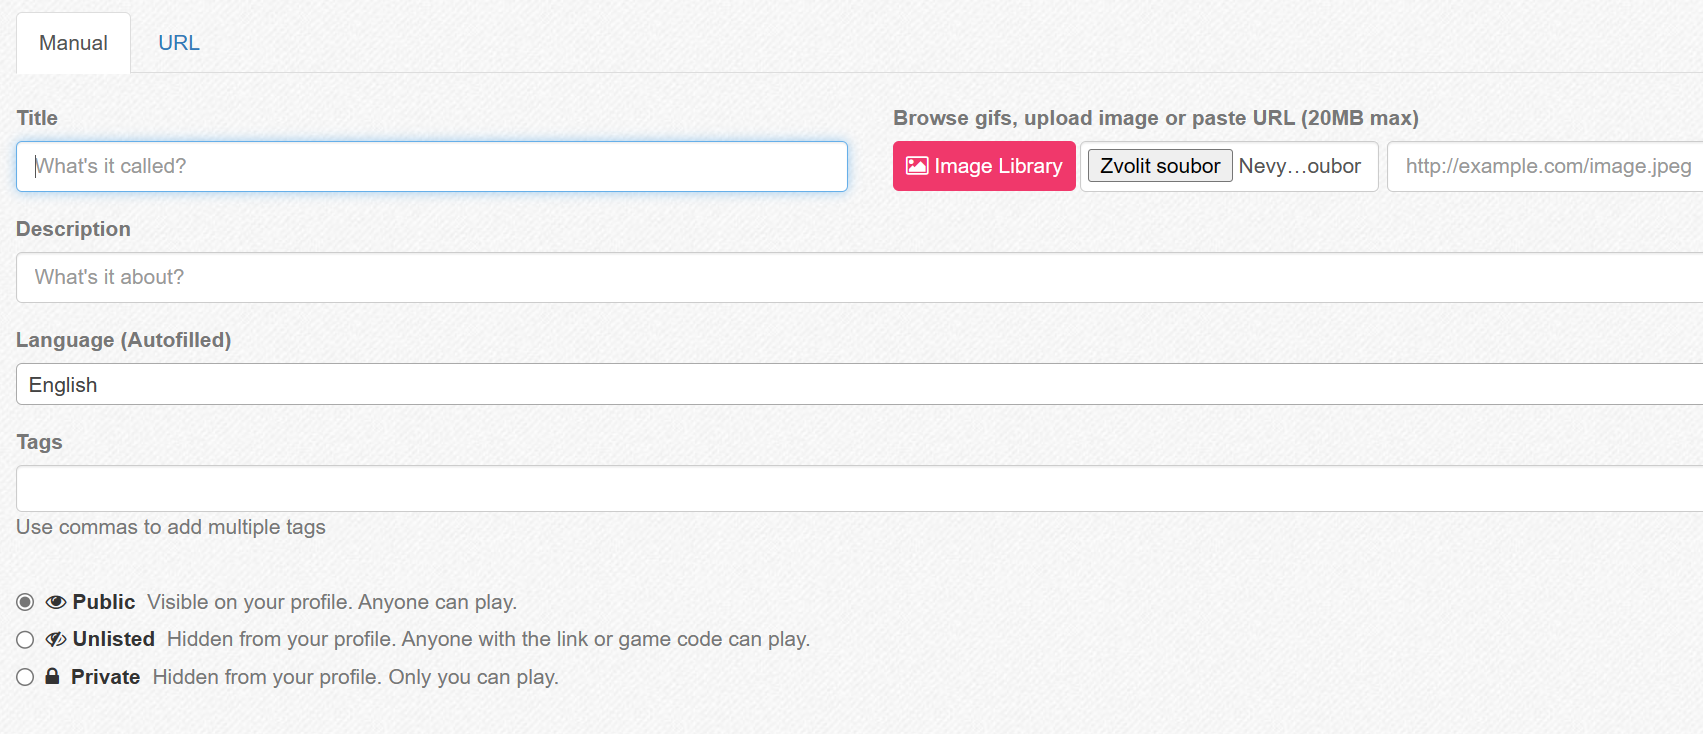Viewport: 1703px width, 734px height.
Task: Click the 'Language (Autofilled)' field label
Action: [x=123, y=340]
